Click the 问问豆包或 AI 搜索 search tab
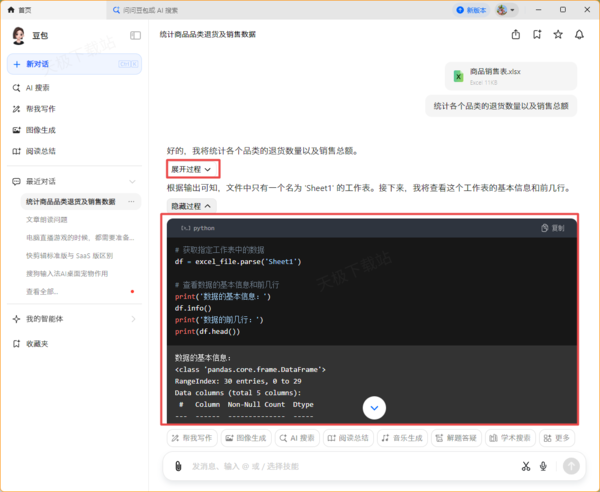Image resolution: width=600 pixels, height=492 pixels. [145, 10]
